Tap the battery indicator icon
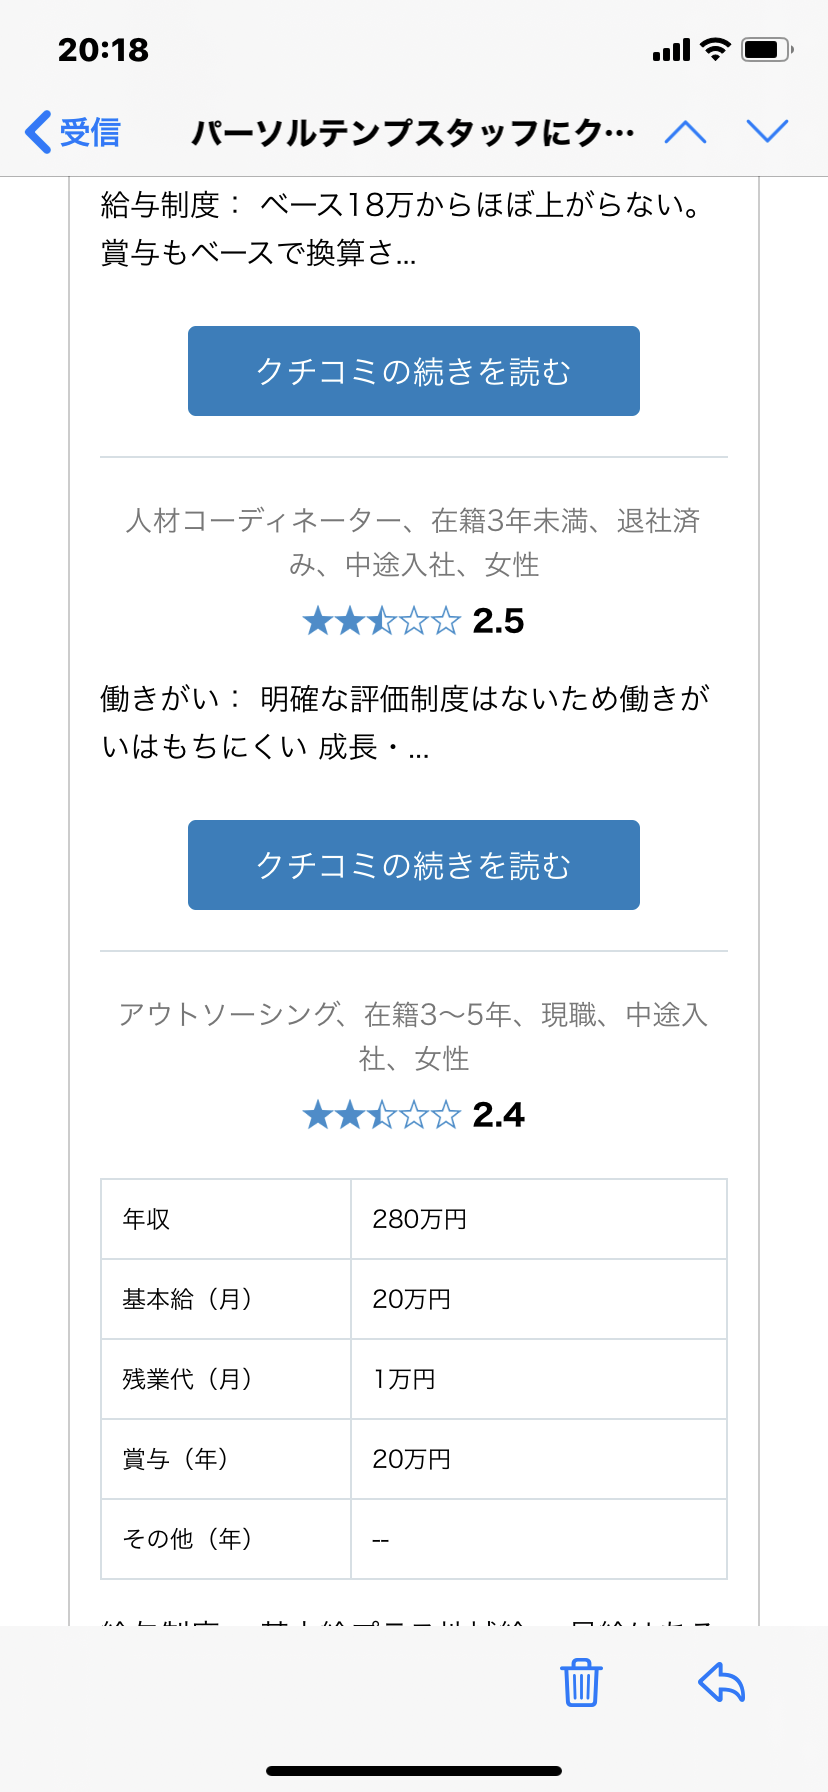 point(767,49)
